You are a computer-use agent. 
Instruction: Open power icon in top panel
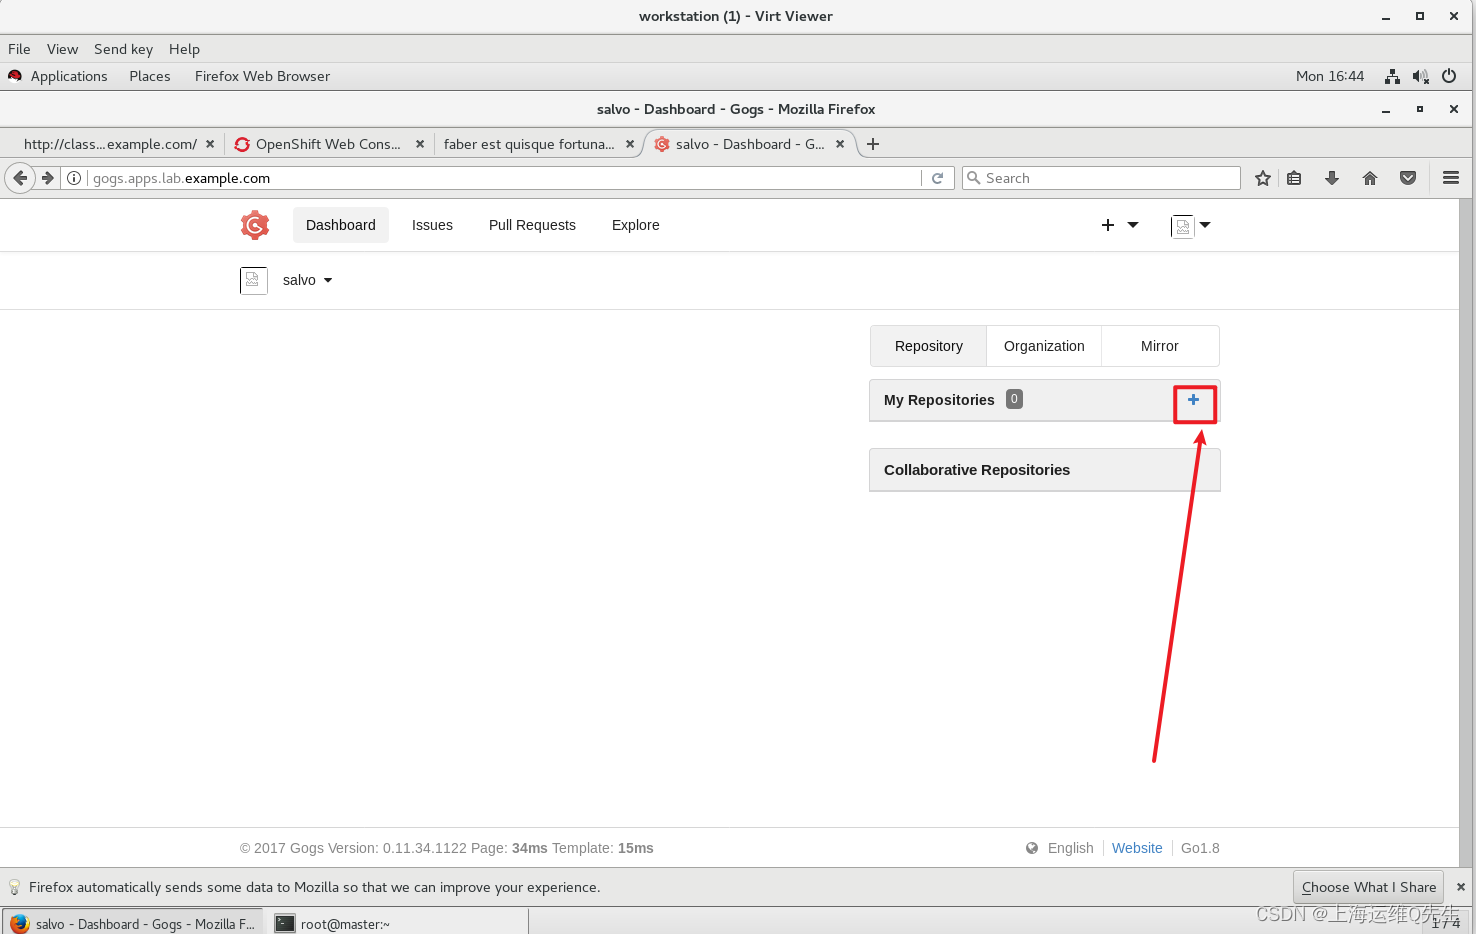click(1449, 76)
